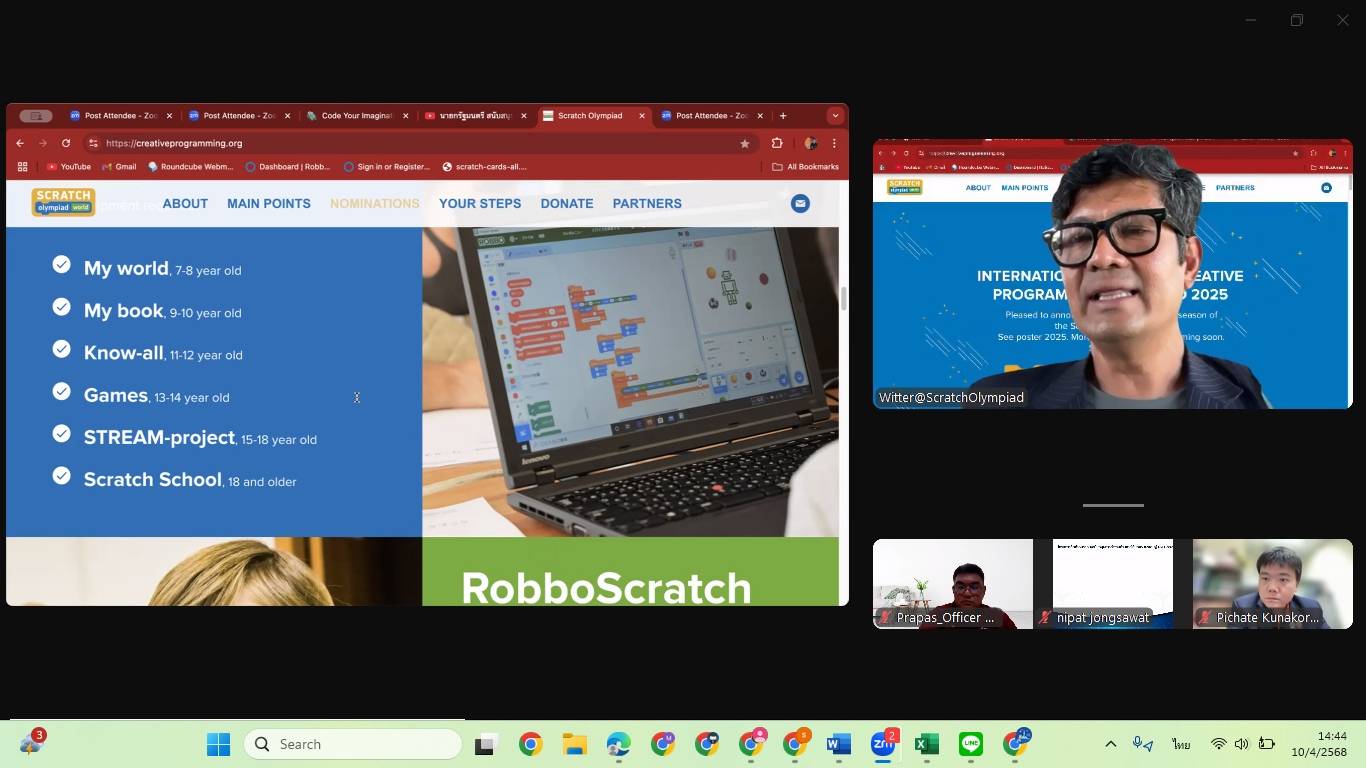
Task: Select NOMINATIONS in the site menu
Action: click(x=375, y=203)
